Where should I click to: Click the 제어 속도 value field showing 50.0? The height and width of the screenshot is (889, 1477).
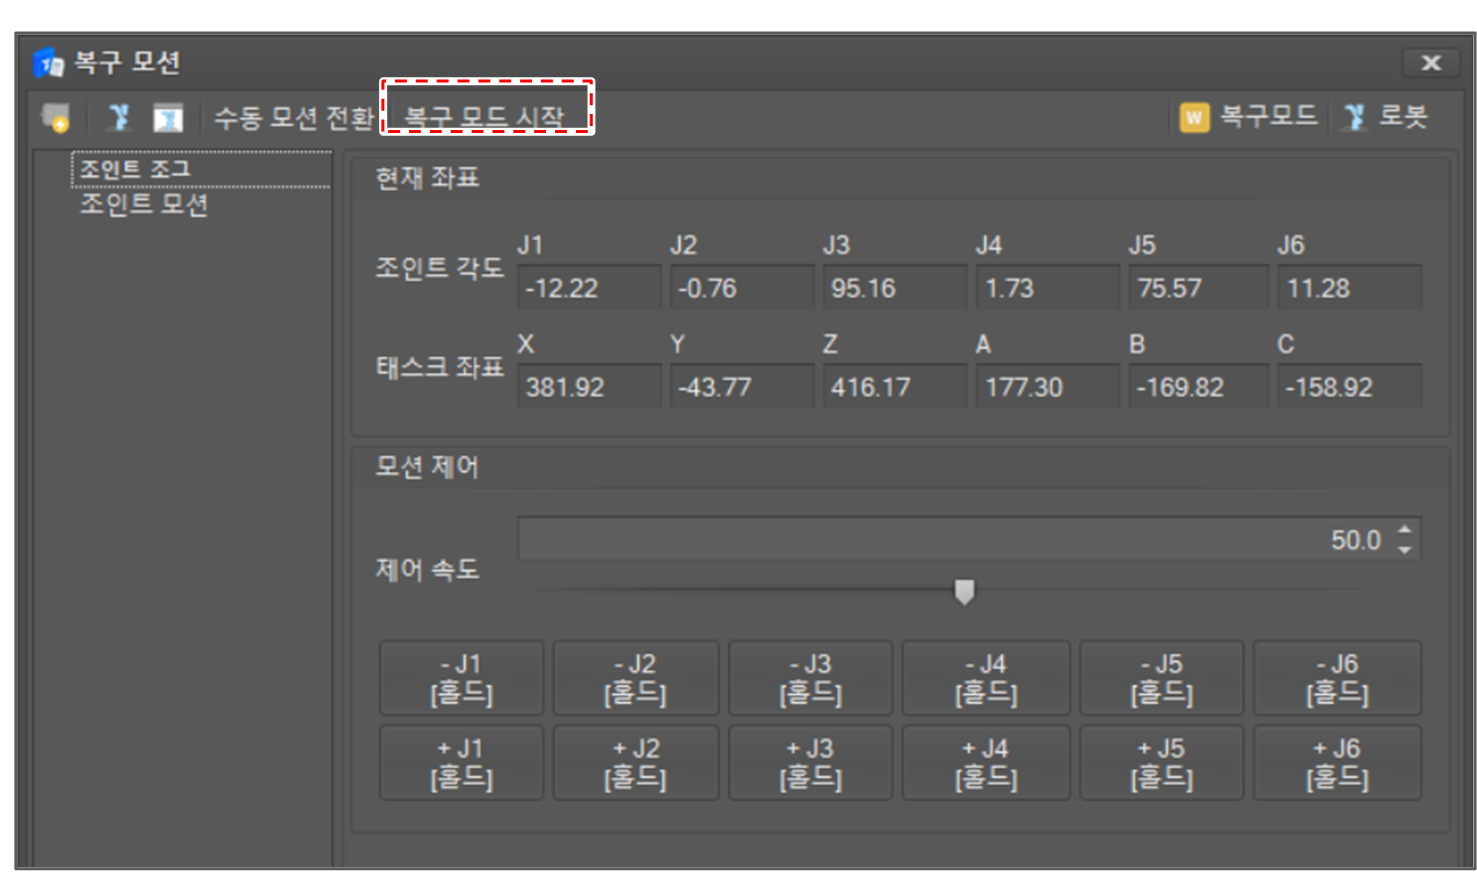pos(950,540)
